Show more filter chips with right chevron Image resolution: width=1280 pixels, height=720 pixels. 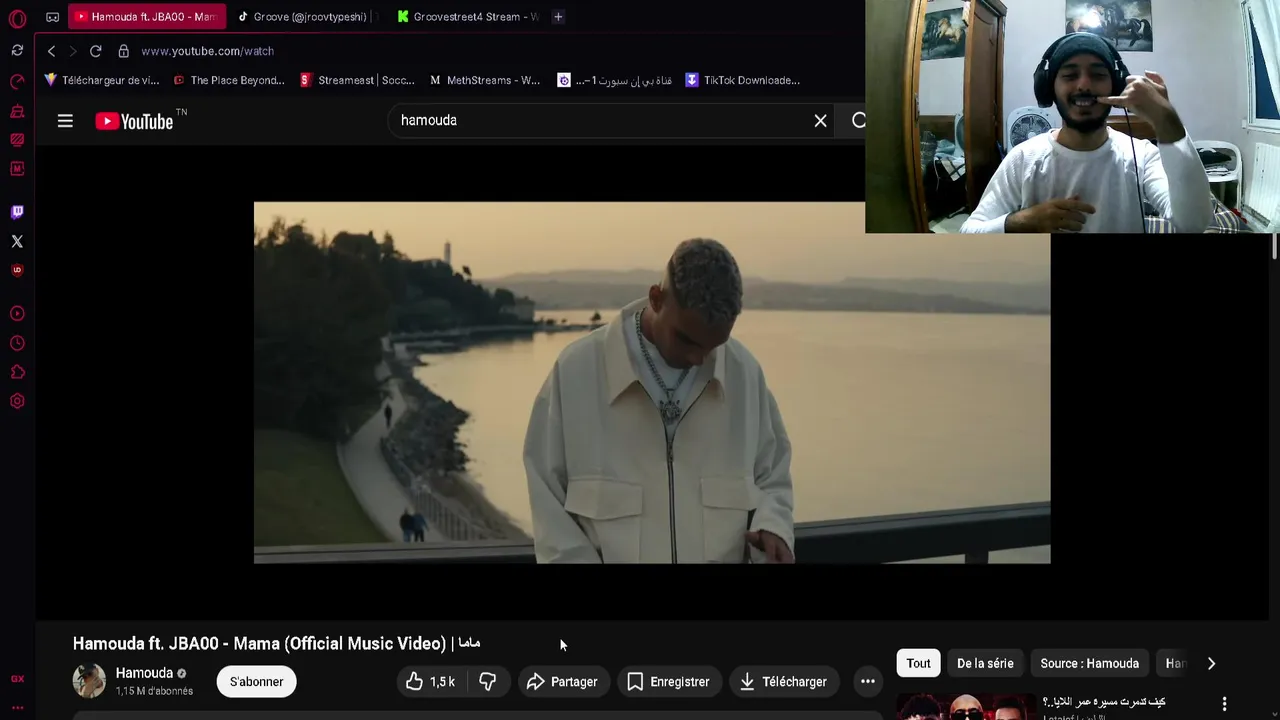click(1211, 663)
